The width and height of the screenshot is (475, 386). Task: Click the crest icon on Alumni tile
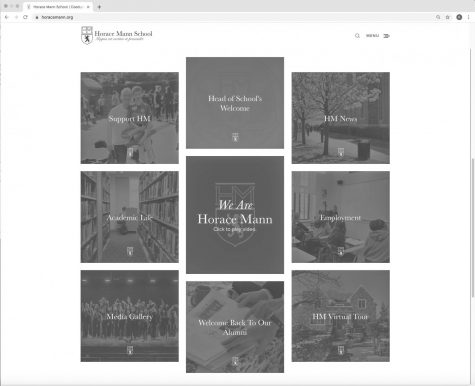click(x=235, y=361)
